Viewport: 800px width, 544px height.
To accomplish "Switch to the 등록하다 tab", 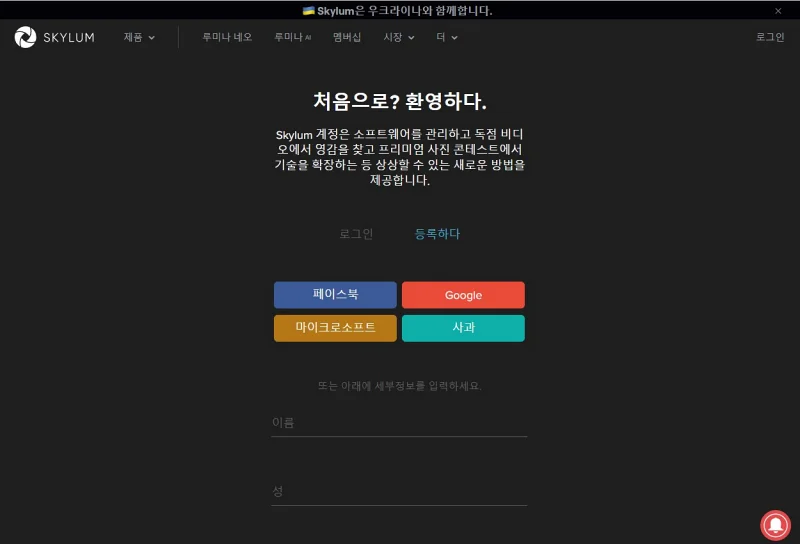I will point(437,234).
